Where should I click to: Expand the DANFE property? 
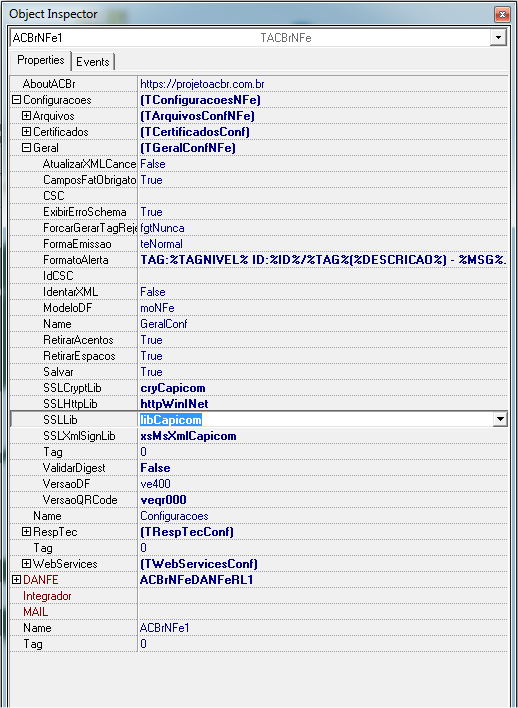click(x=16, y=580)
